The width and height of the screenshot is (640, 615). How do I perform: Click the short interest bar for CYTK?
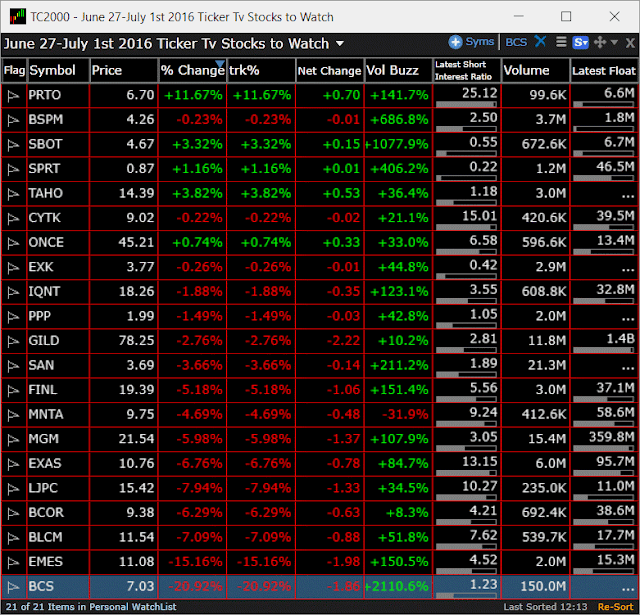pyautogui.click(x=466, y=227)
